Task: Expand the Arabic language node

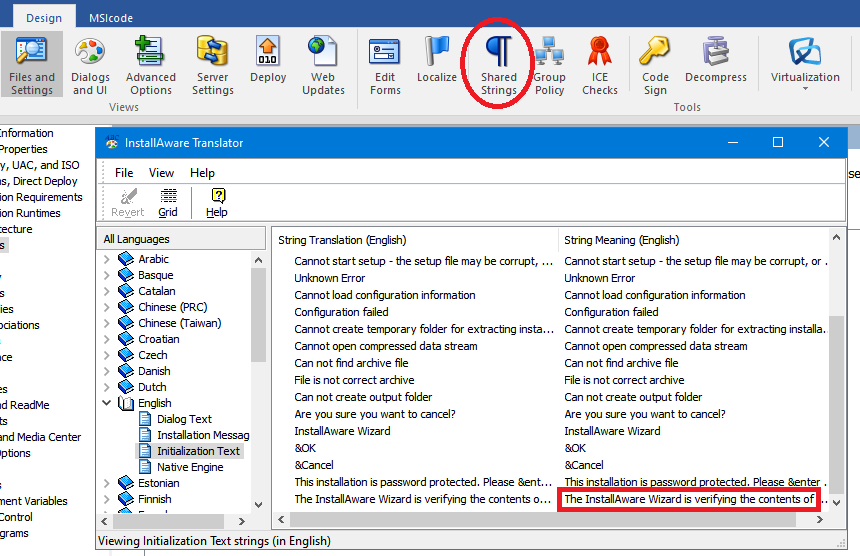Action: pyautogui.click(x=107, y=259)
